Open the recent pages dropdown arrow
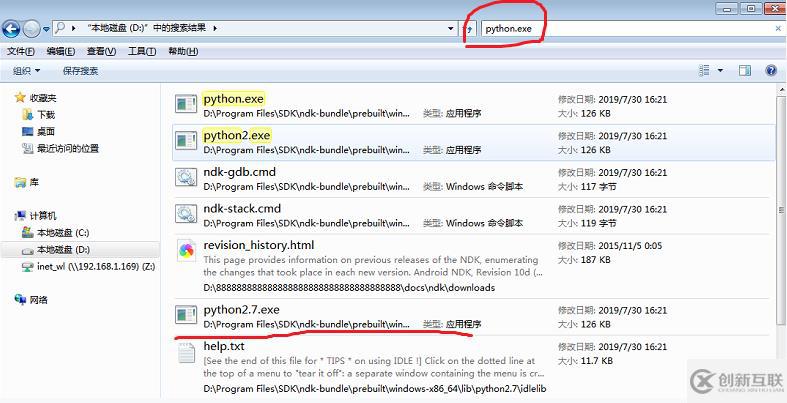The width and height of the screenshot is (787, 403). click(46, 30)
